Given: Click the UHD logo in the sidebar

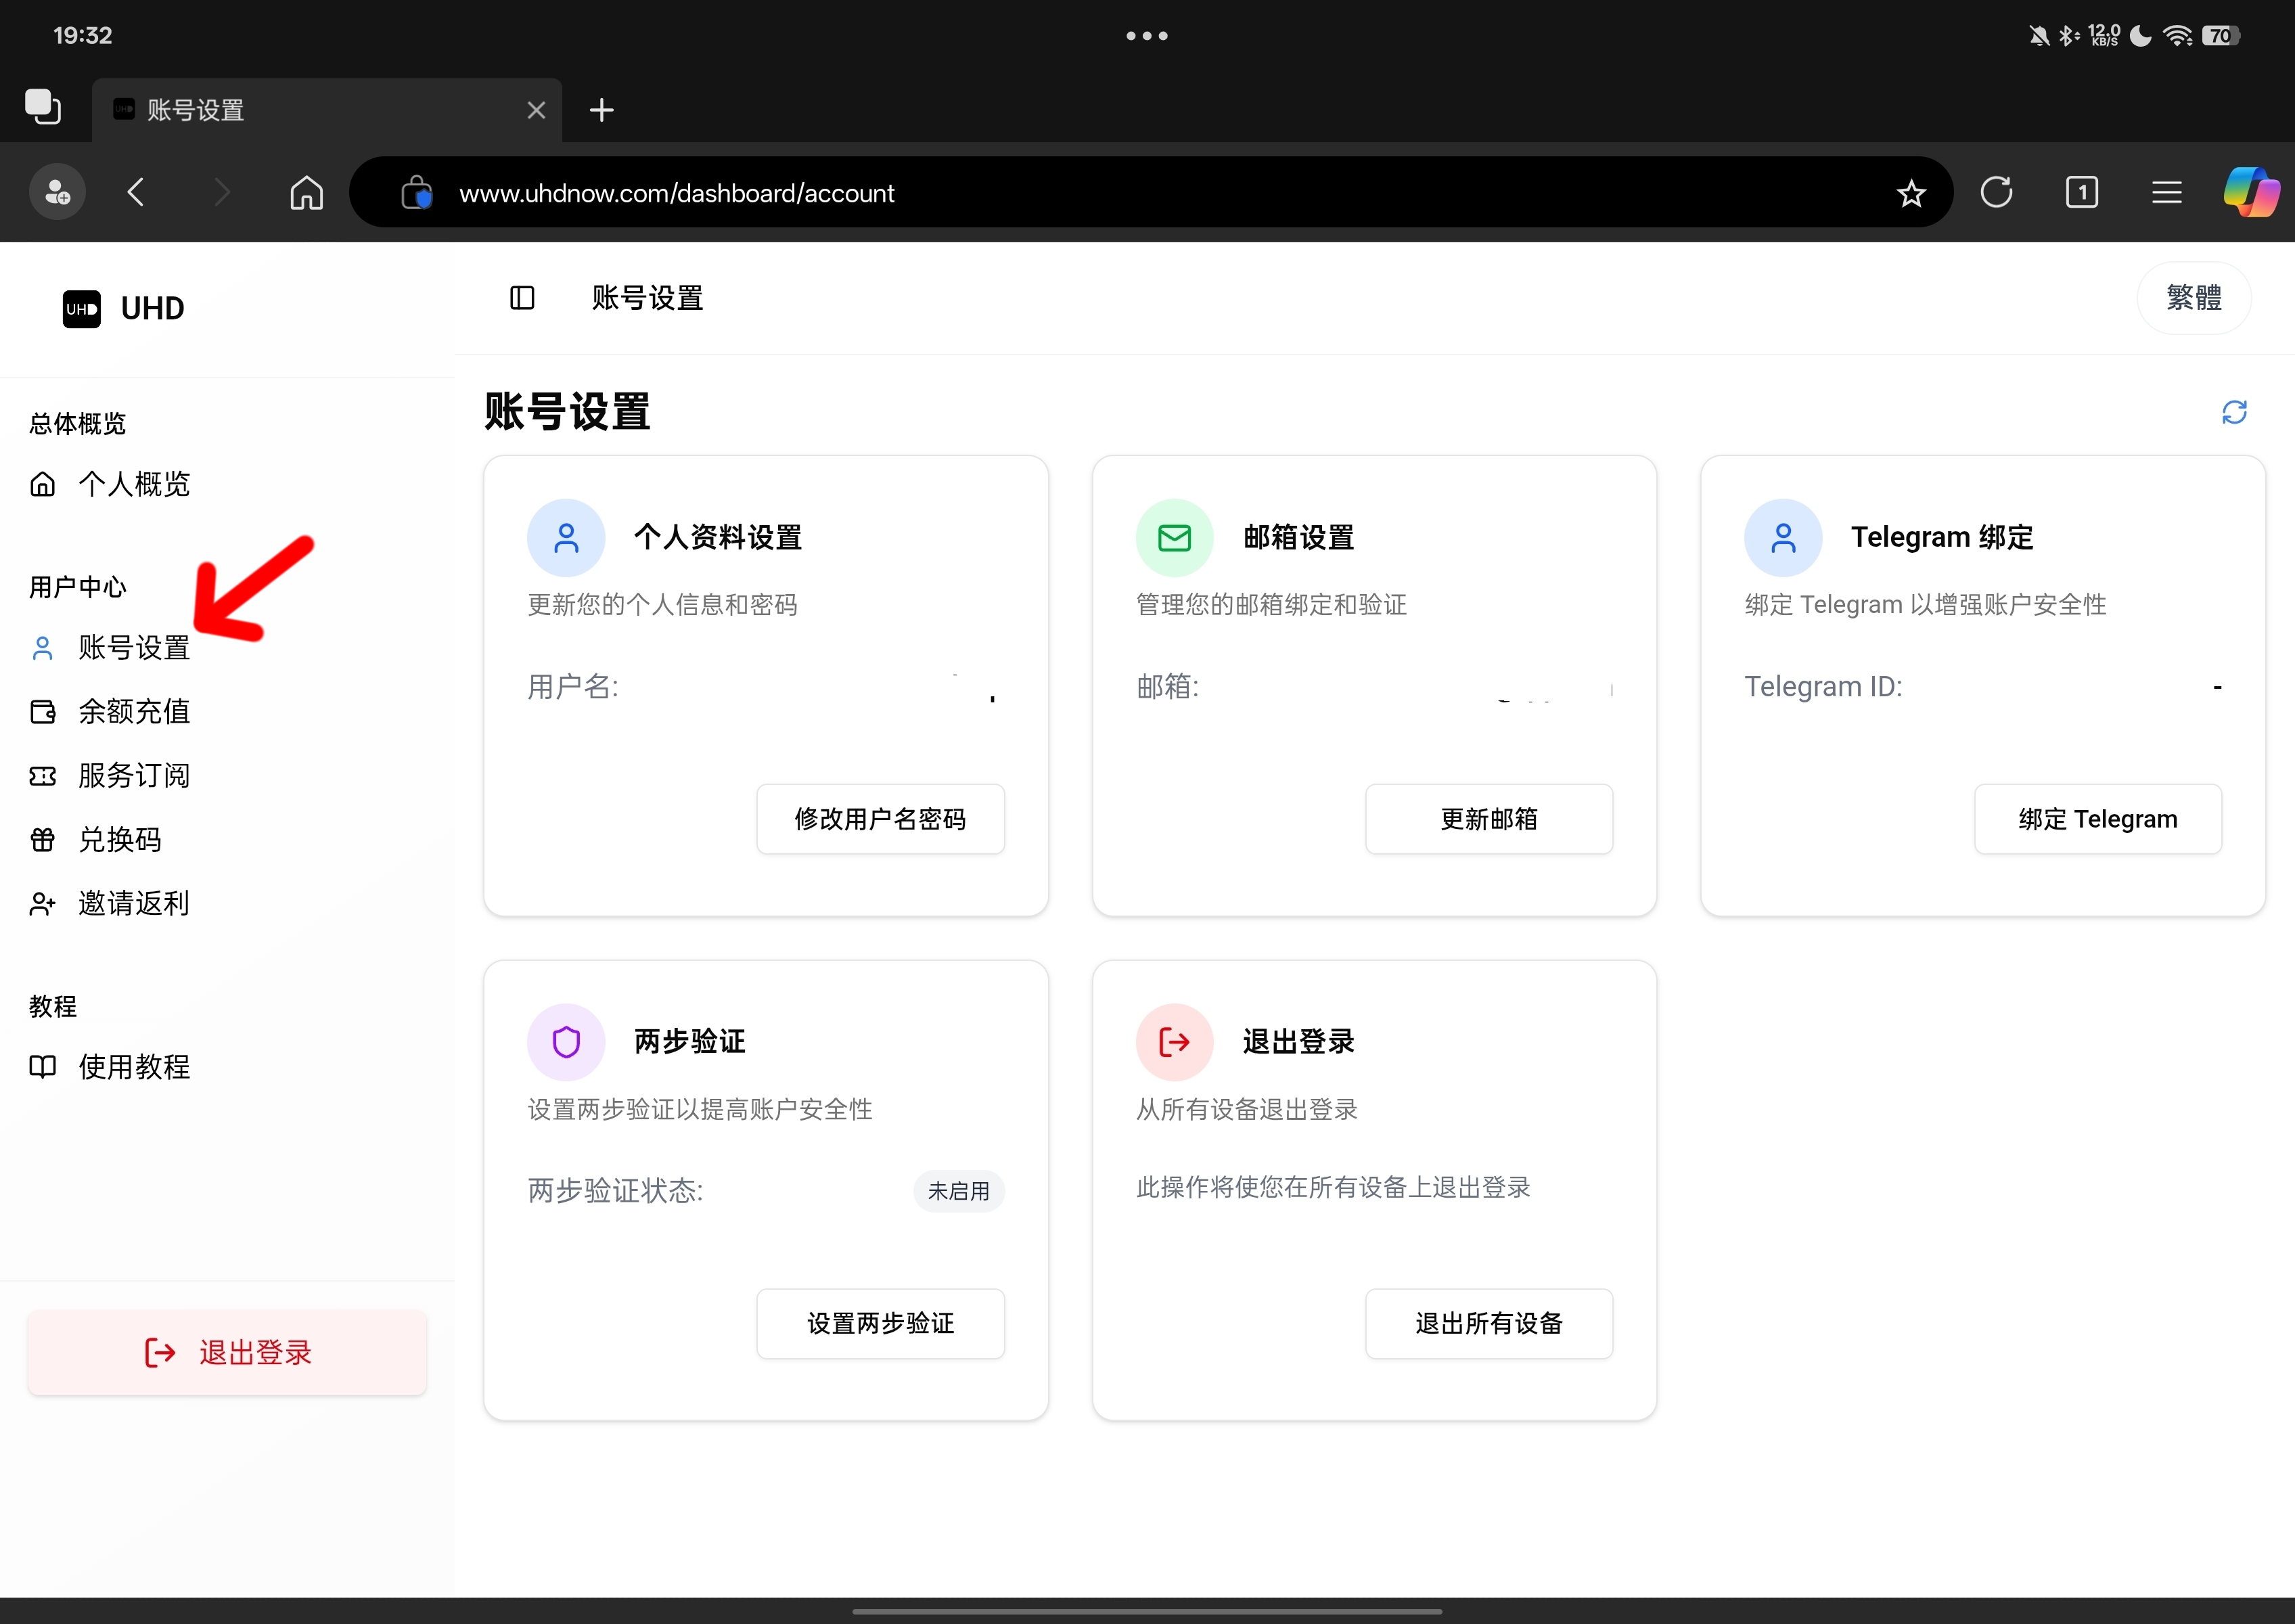Looking at the screenshot, I should (x=82, y=308).
